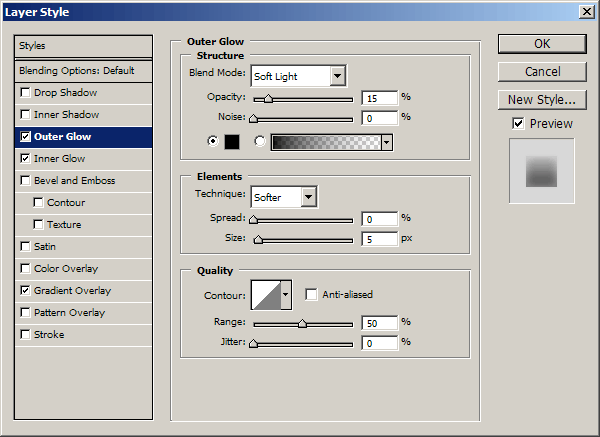Open the Contour curve thumbnail picker
The height and width of the screenshot is (437, 600).
pyautogui.click(x=265, y=294)
